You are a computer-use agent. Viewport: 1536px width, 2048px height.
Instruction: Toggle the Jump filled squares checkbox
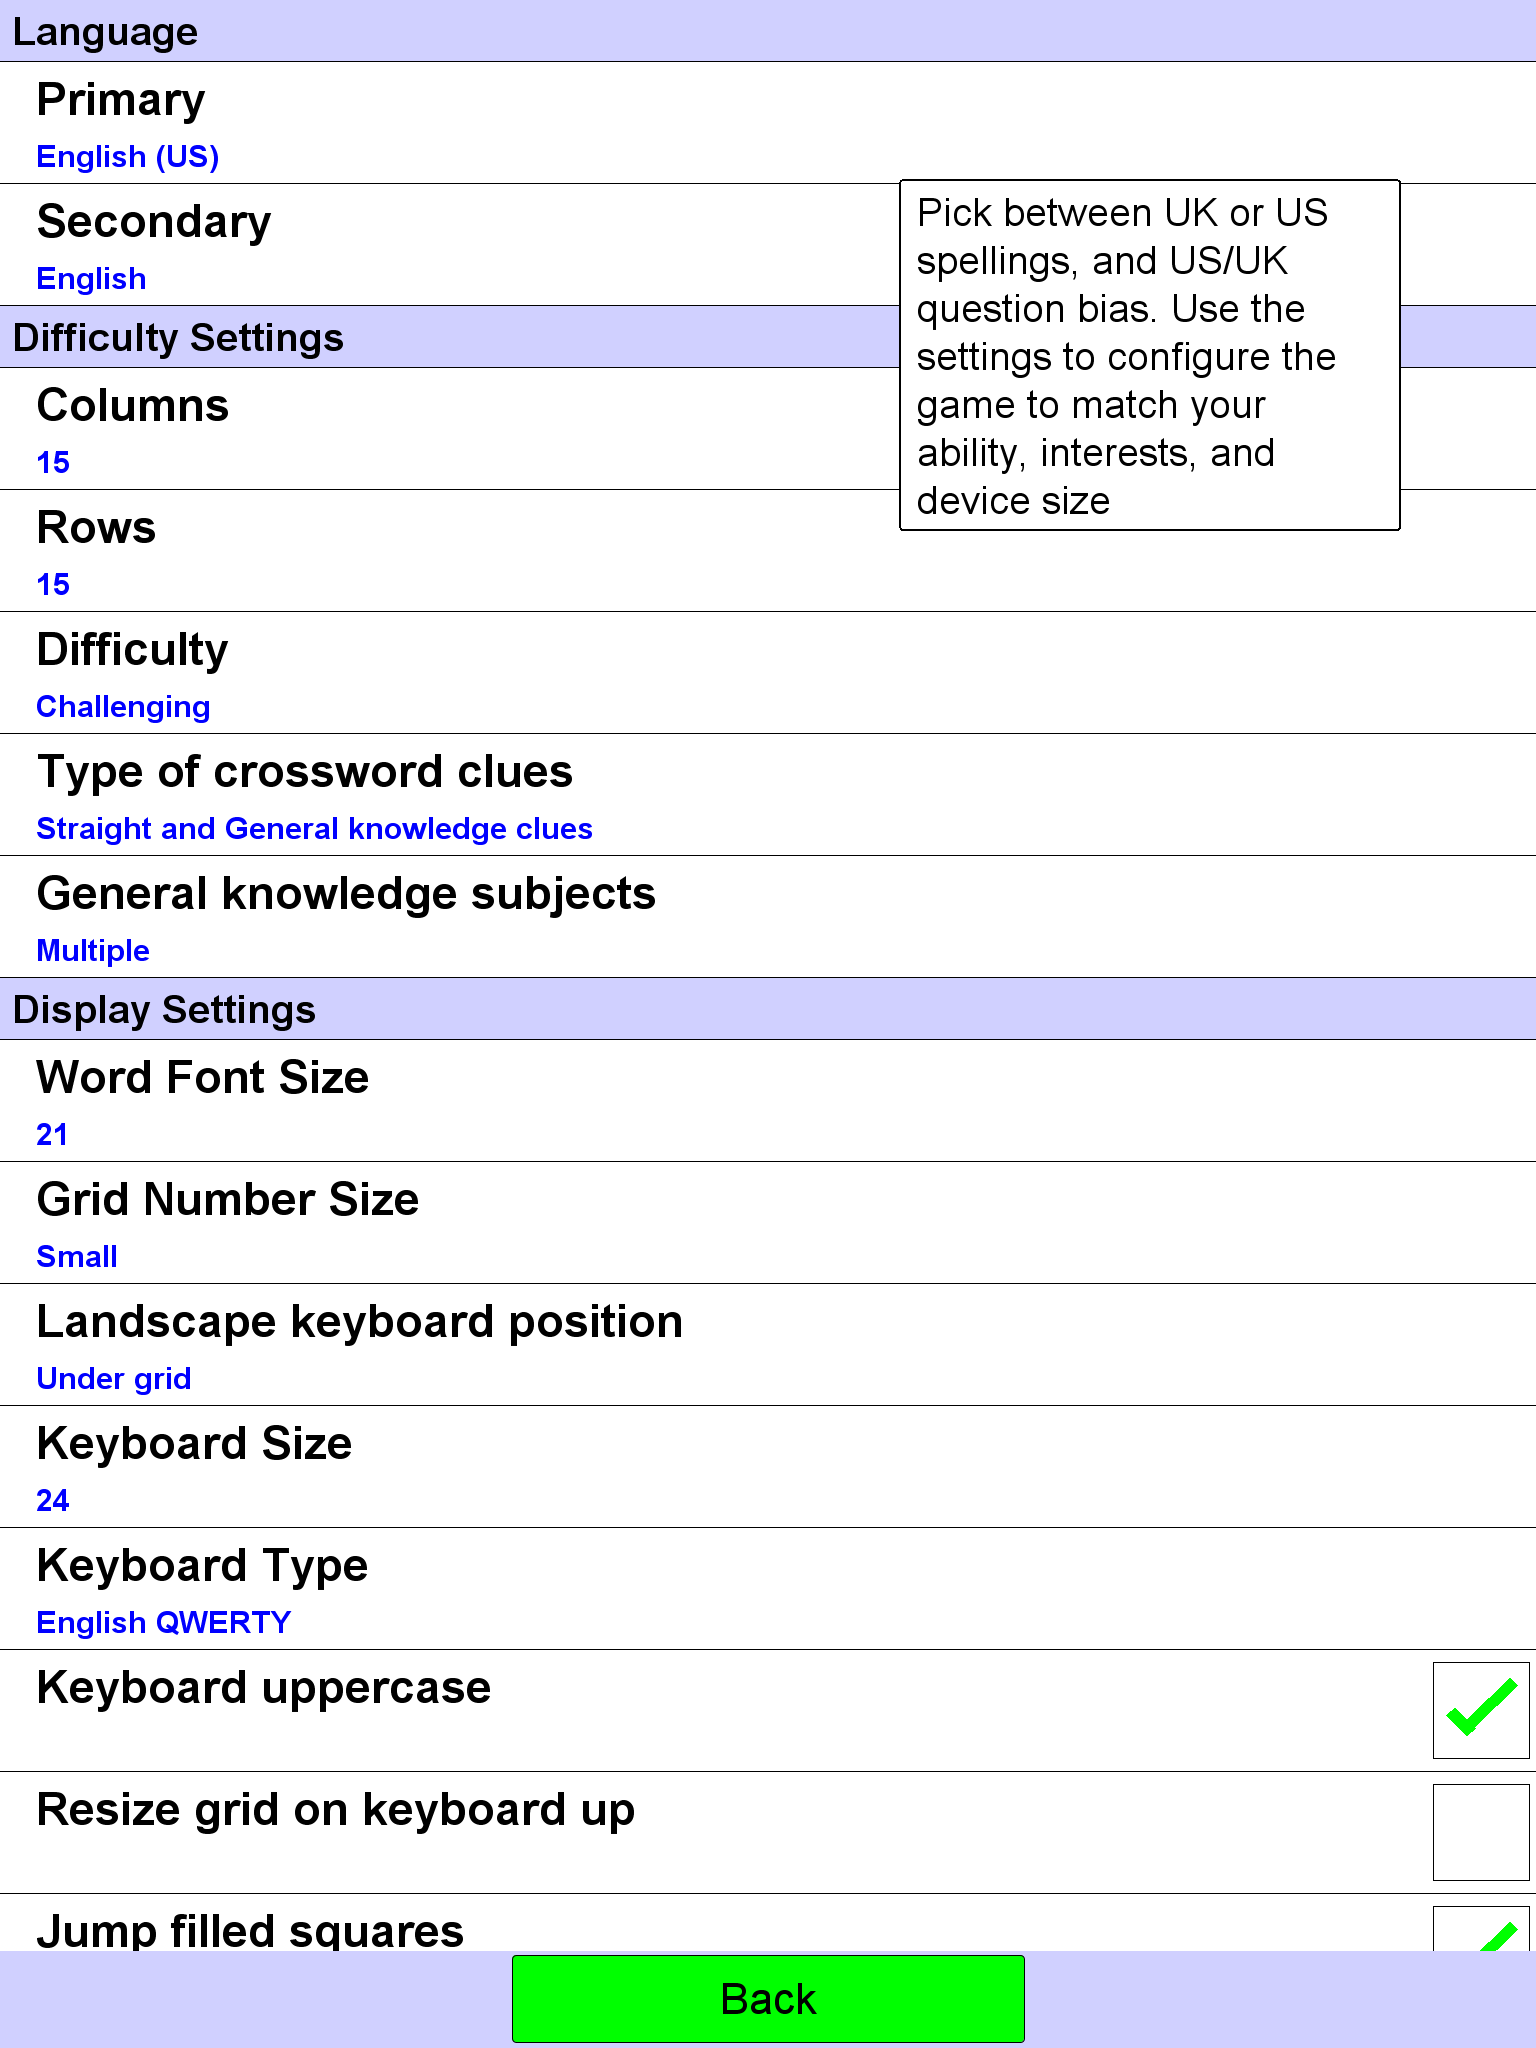pyautogui.click(x=1480, y=1929)
